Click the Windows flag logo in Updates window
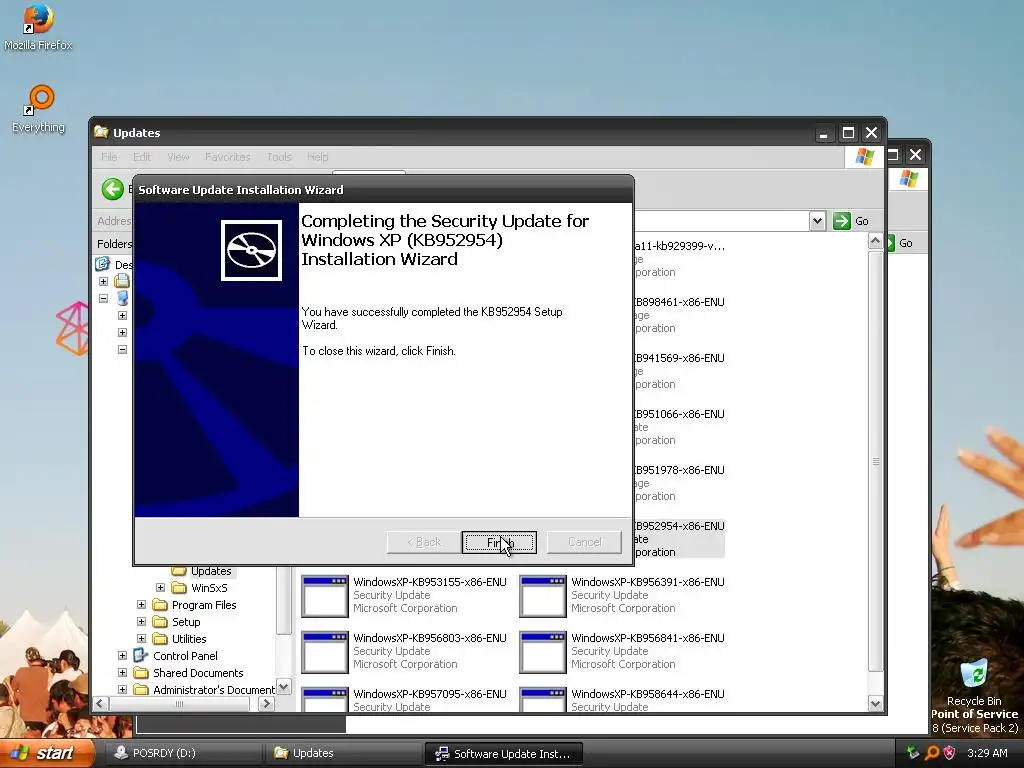 pos(865,157)
